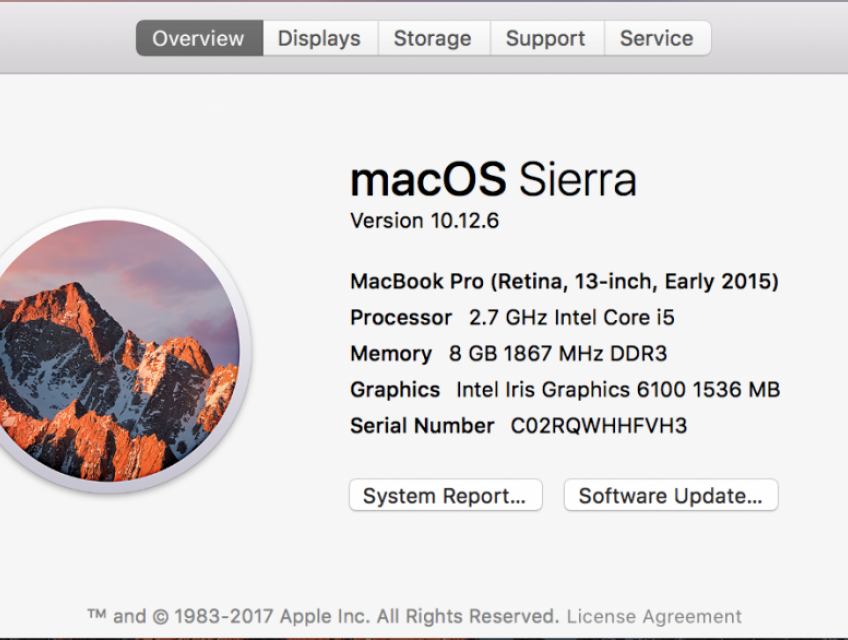Click the MacBook Pro model description
This screenshot has width=848, height=640.
[x=564, y=281]
